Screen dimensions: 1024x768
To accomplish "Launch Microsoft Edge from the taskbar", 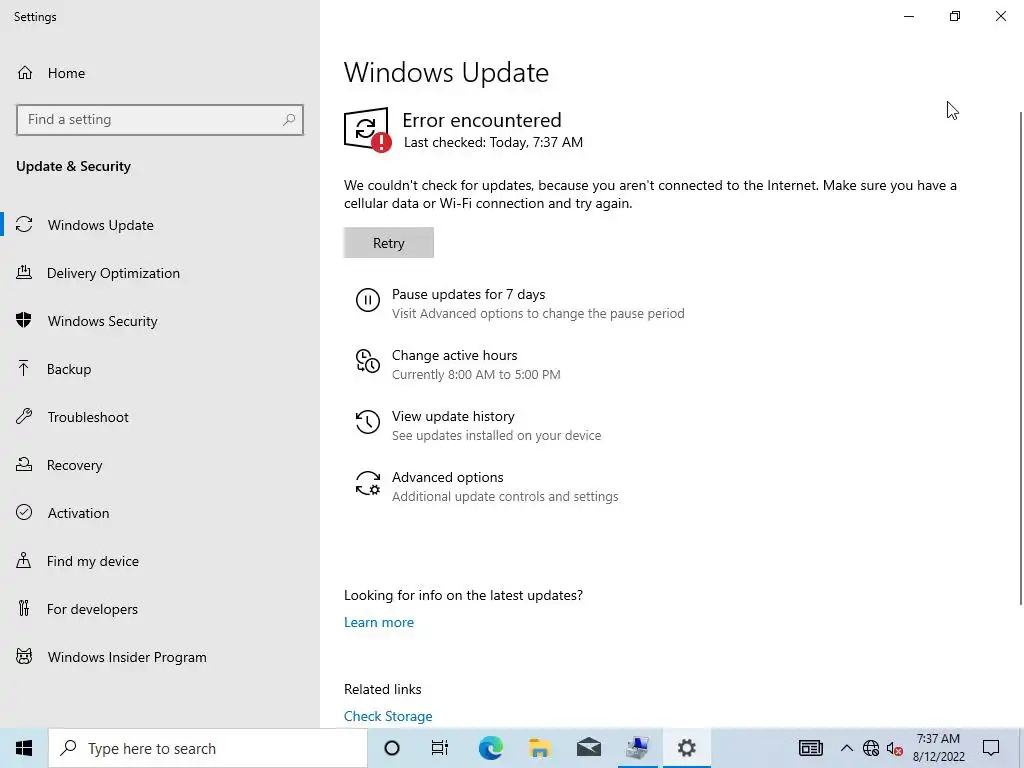I will [x=490, y=748].
